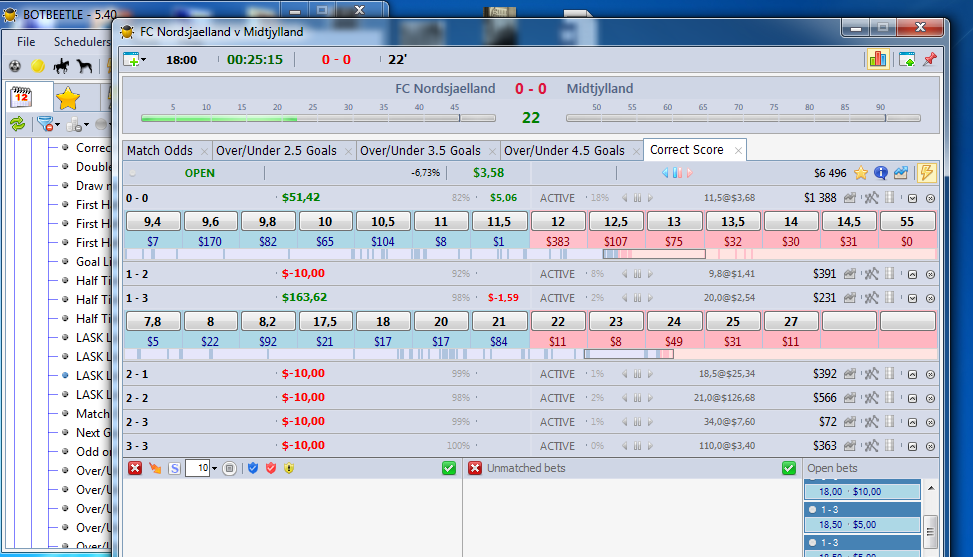Open the filter dropdown in BOTBEETLE window
Image resolution: width=973 pixels, height=557 pixels.
pos(57,125)
